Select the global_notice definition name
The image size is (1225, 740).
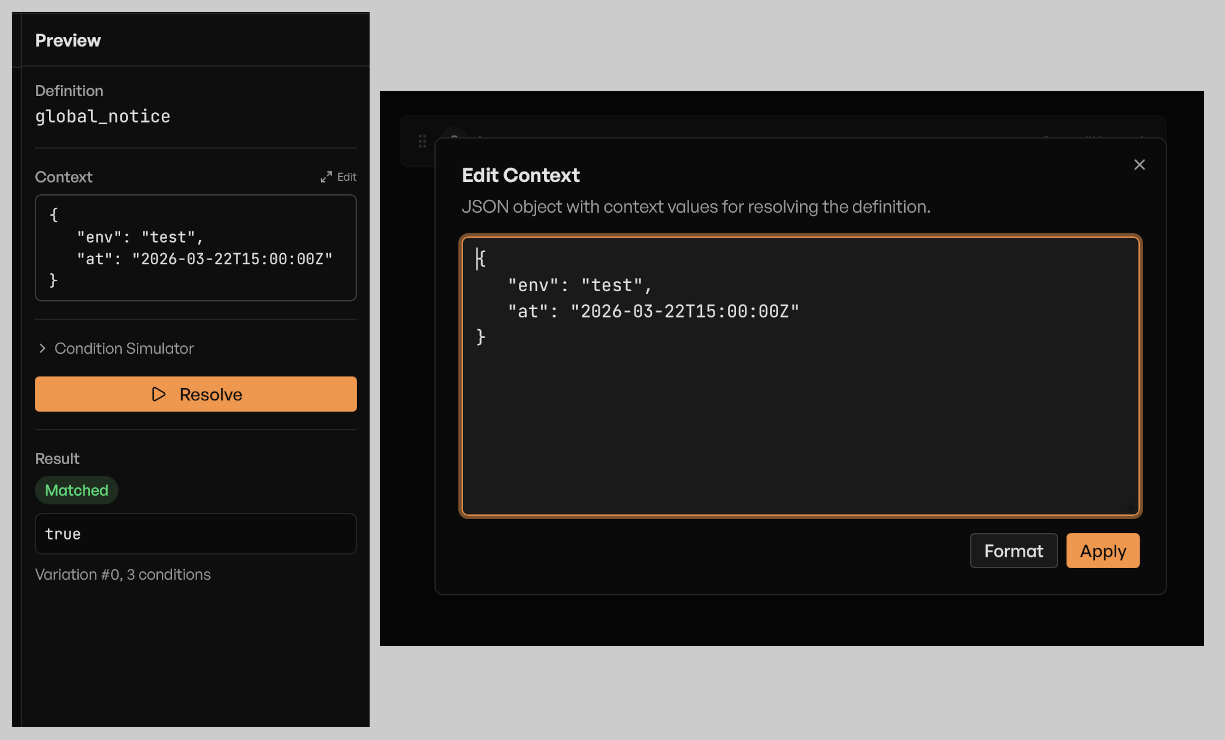pyautogui.click(x=103, y=116)
